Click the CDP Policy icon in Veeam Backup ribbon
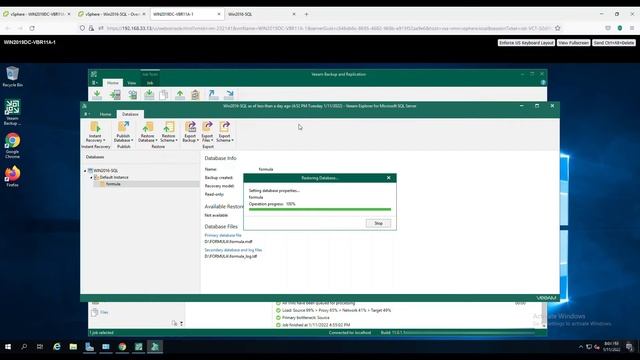 pos(132,95)
